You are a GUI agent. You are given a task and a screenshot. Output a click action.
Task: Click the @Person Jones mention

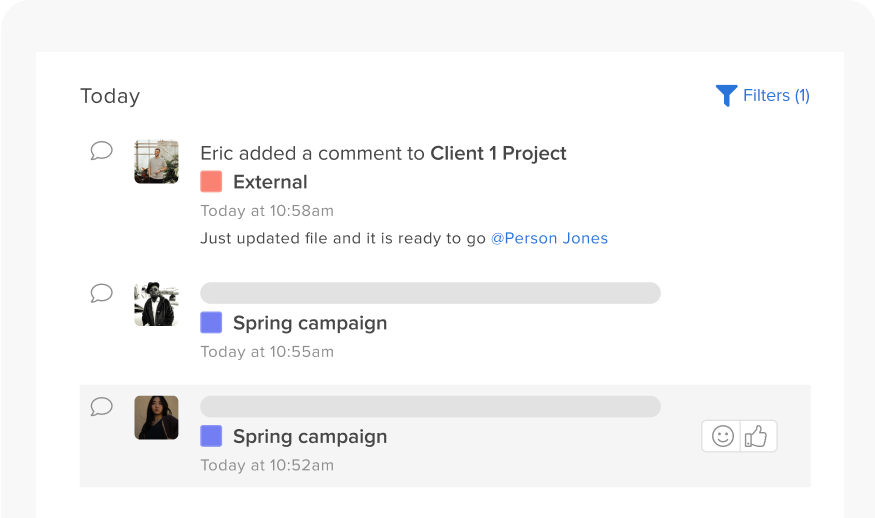click(549, 238)
